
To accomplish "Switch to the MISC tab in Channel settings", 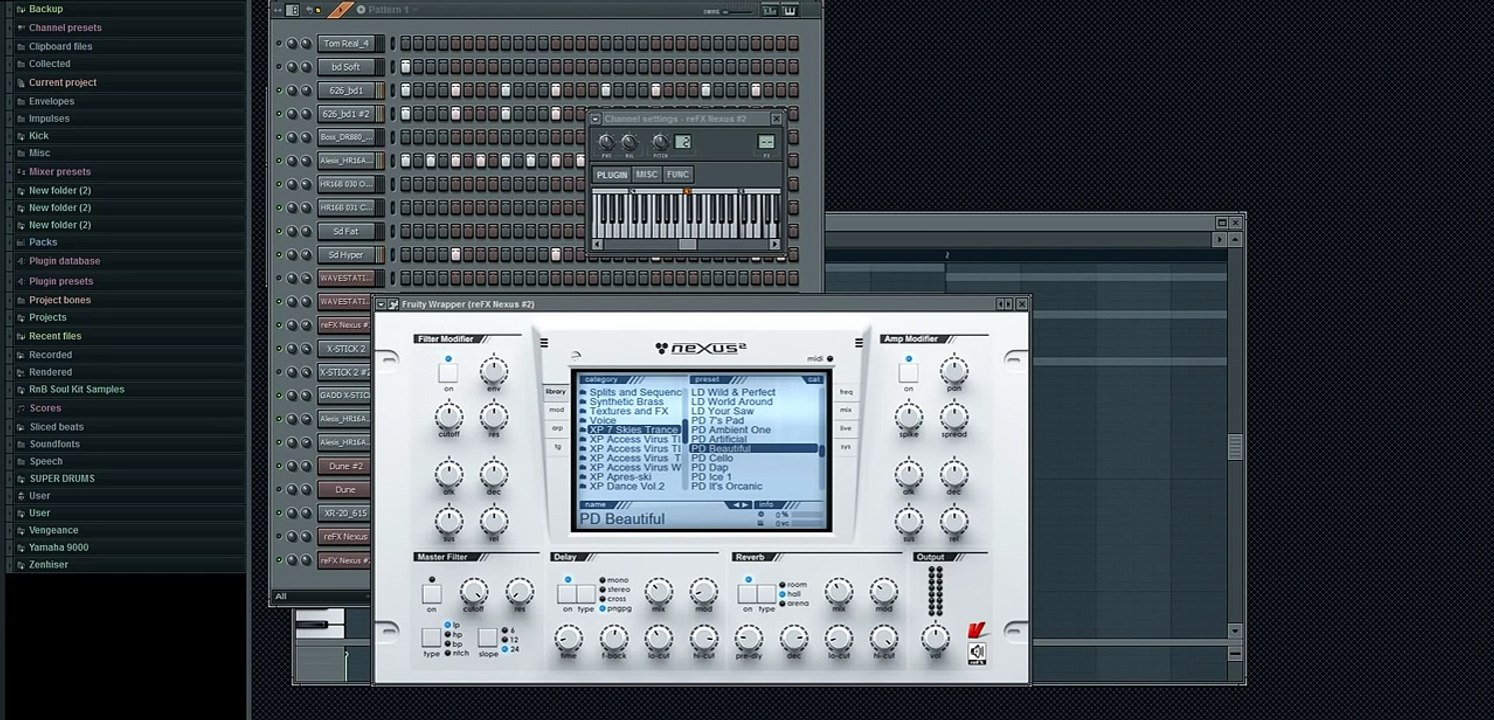I will pos(647,175).
